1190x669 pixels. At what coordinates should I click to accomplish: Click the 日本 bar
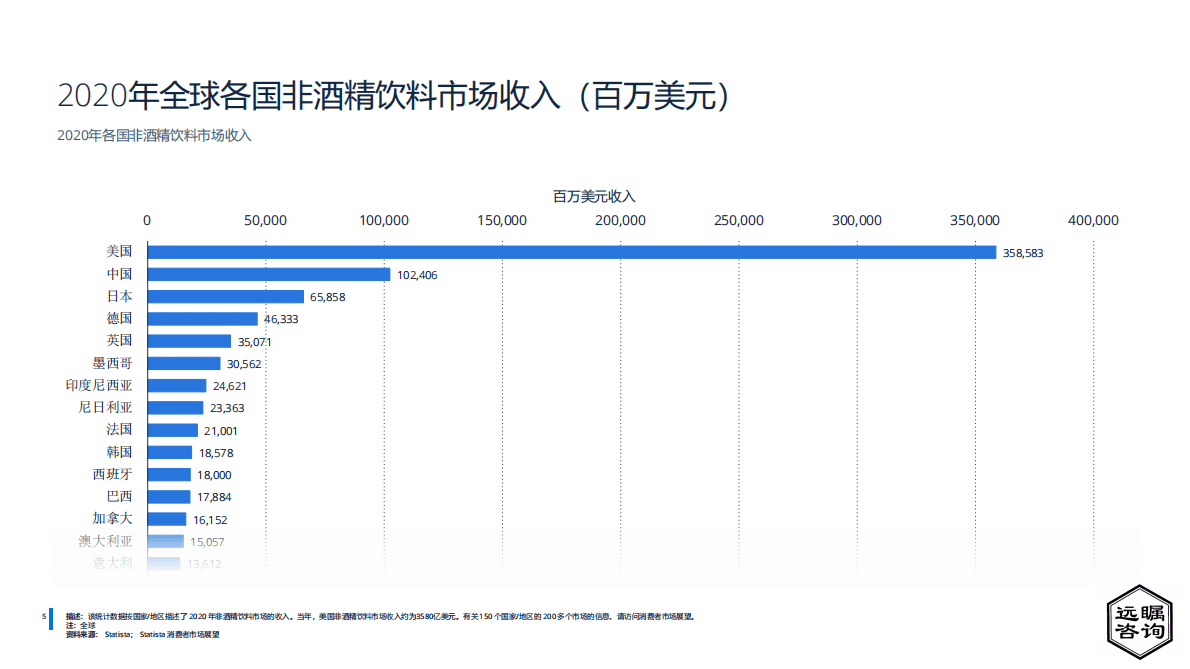pos(224,296)
